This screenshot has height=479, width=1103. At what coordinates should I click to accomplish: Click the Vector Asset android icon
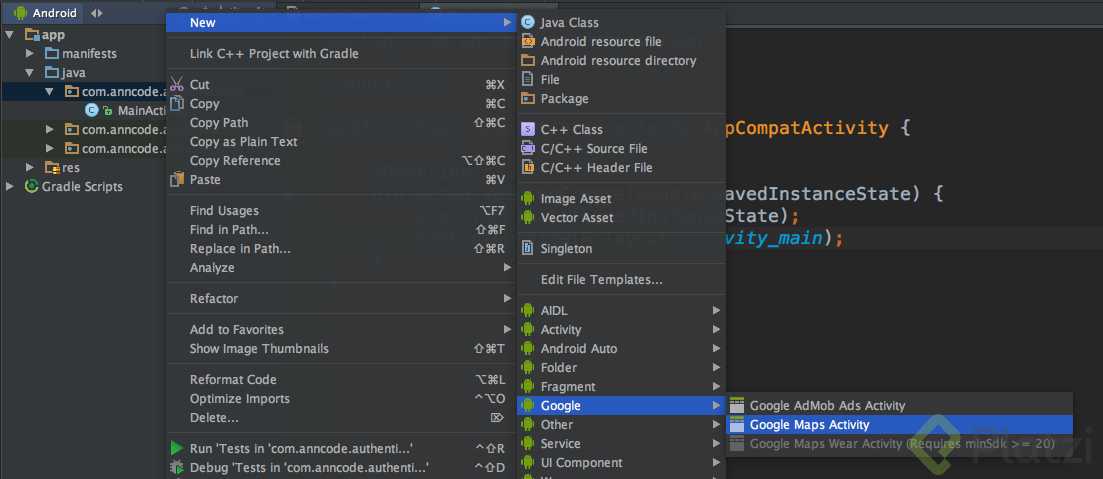(x=528, y=217)
